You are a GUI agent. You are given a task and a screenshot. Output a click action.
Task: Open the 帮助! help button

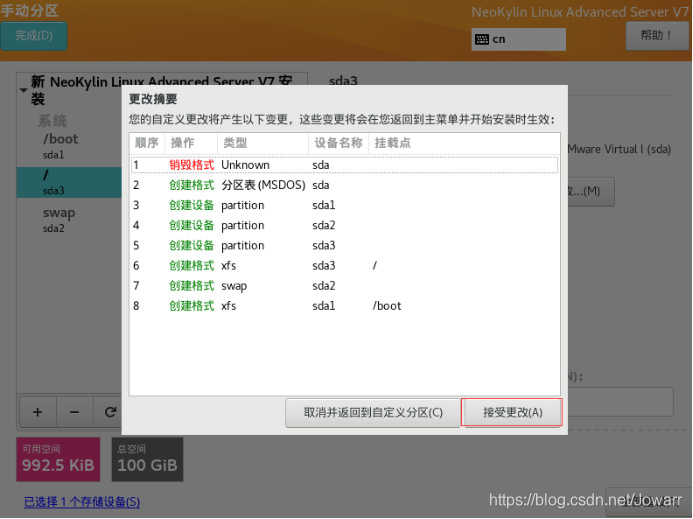click(657, 35)
